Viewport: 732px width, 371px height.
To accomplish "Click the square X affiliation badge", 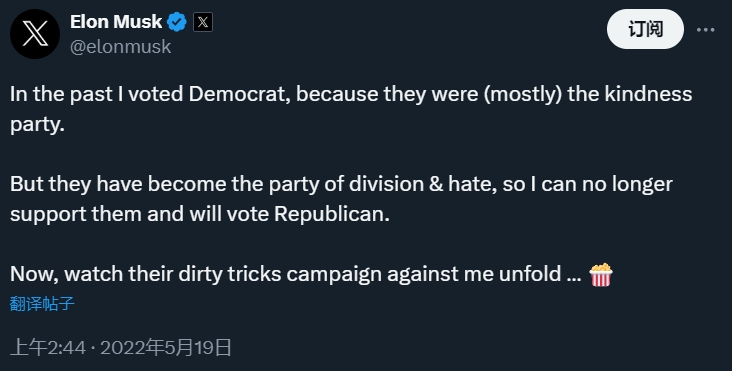I will 203,22.
